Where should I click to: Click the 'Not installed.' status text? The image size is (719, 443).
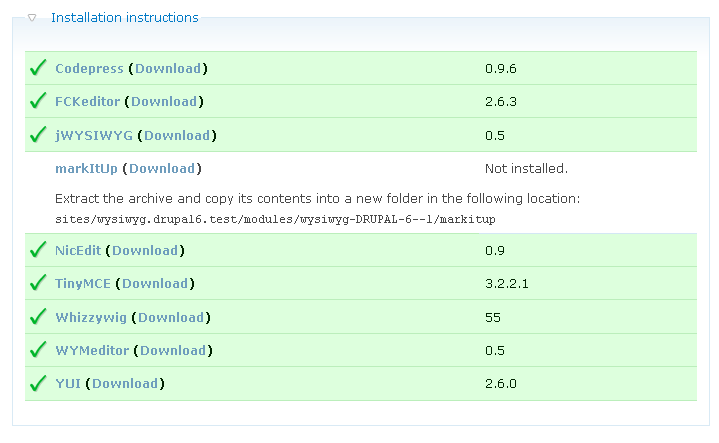pos(526,169)
